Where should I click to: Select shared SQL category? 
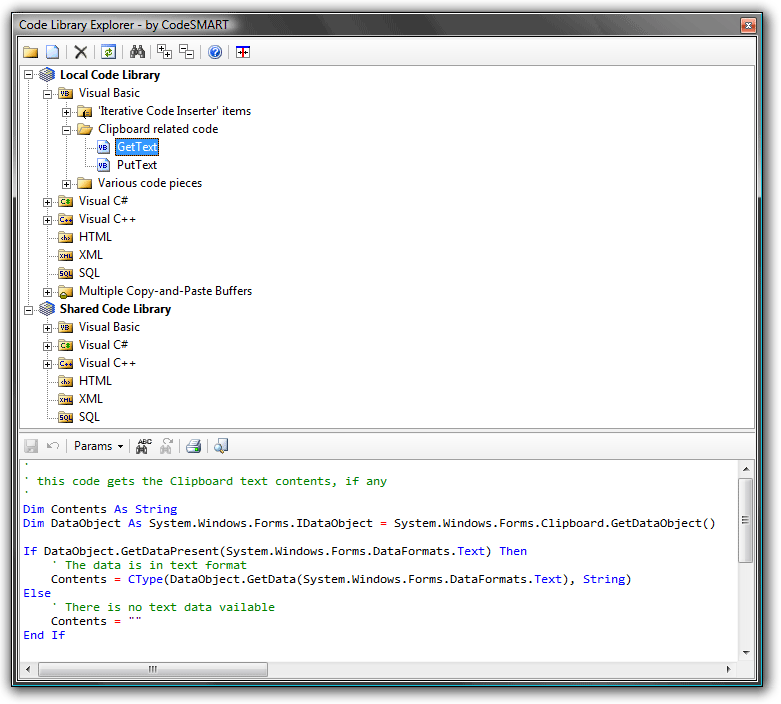(89, 417)
